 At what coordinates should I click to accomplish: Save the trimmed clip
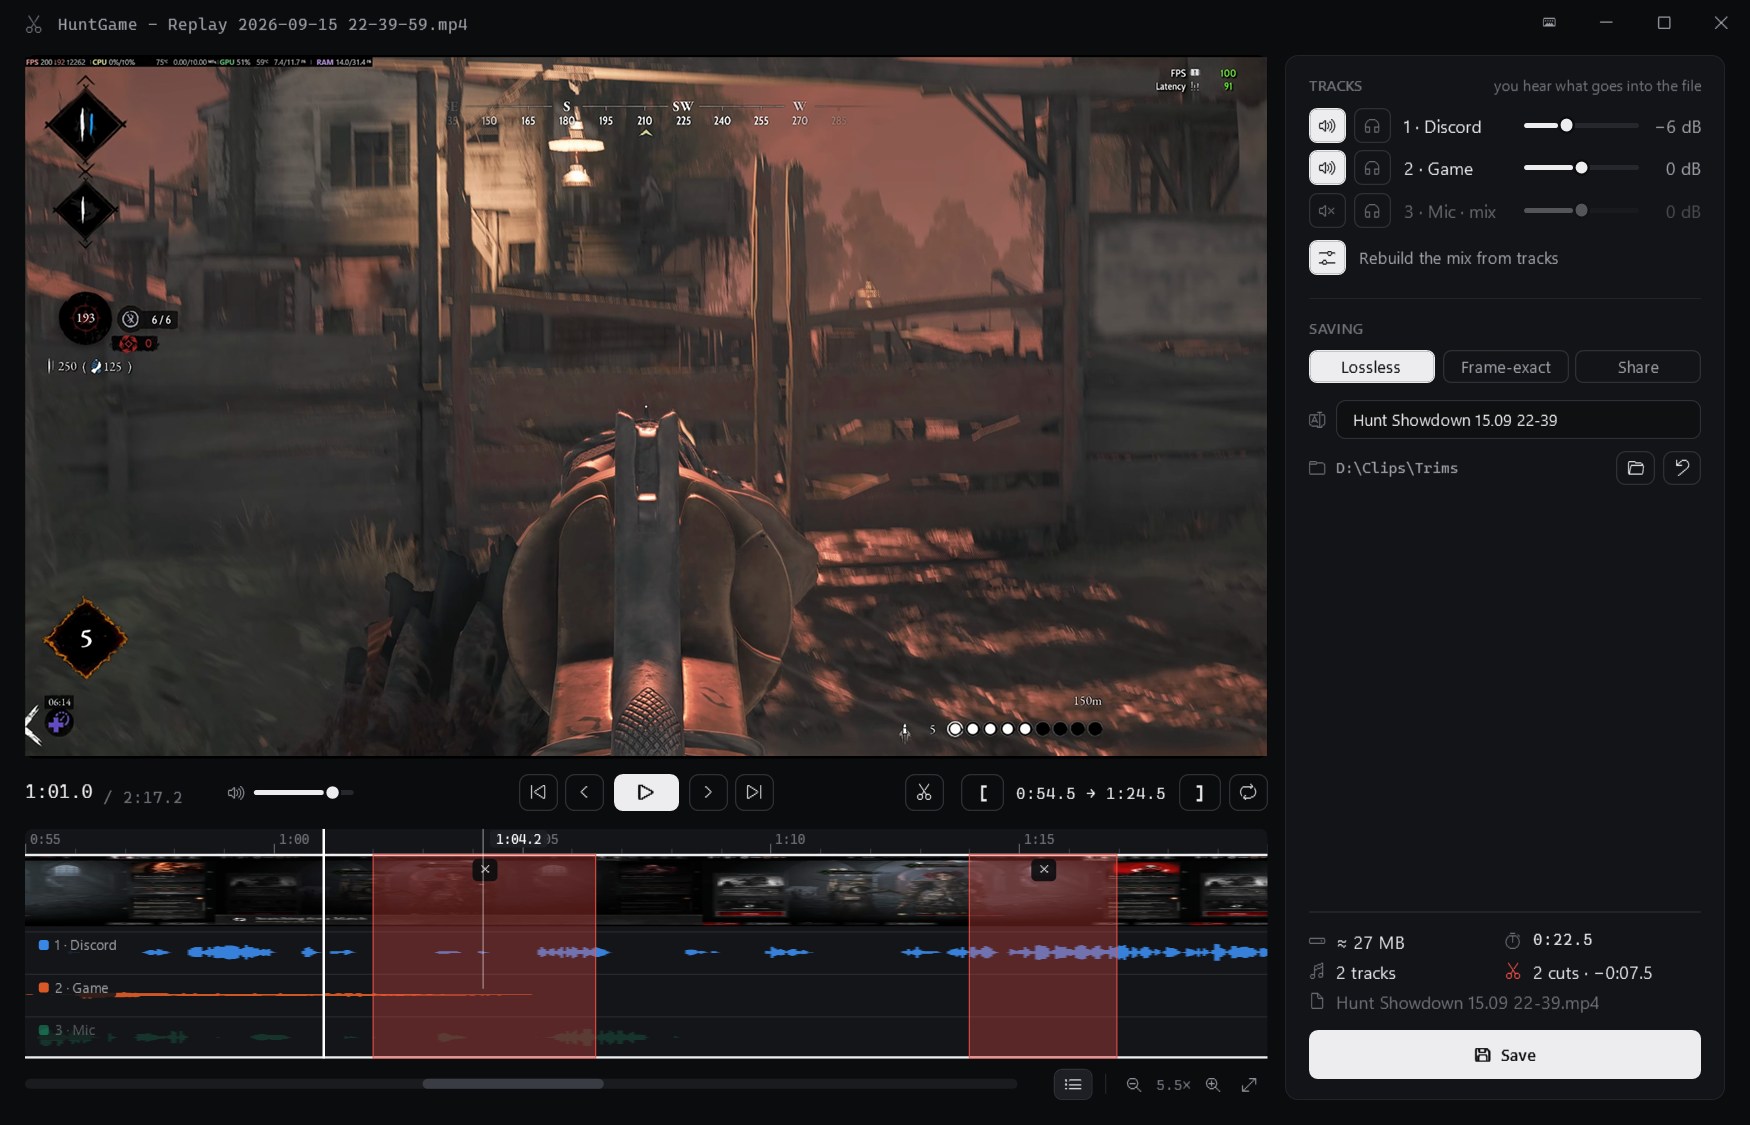(1504, 1055)
